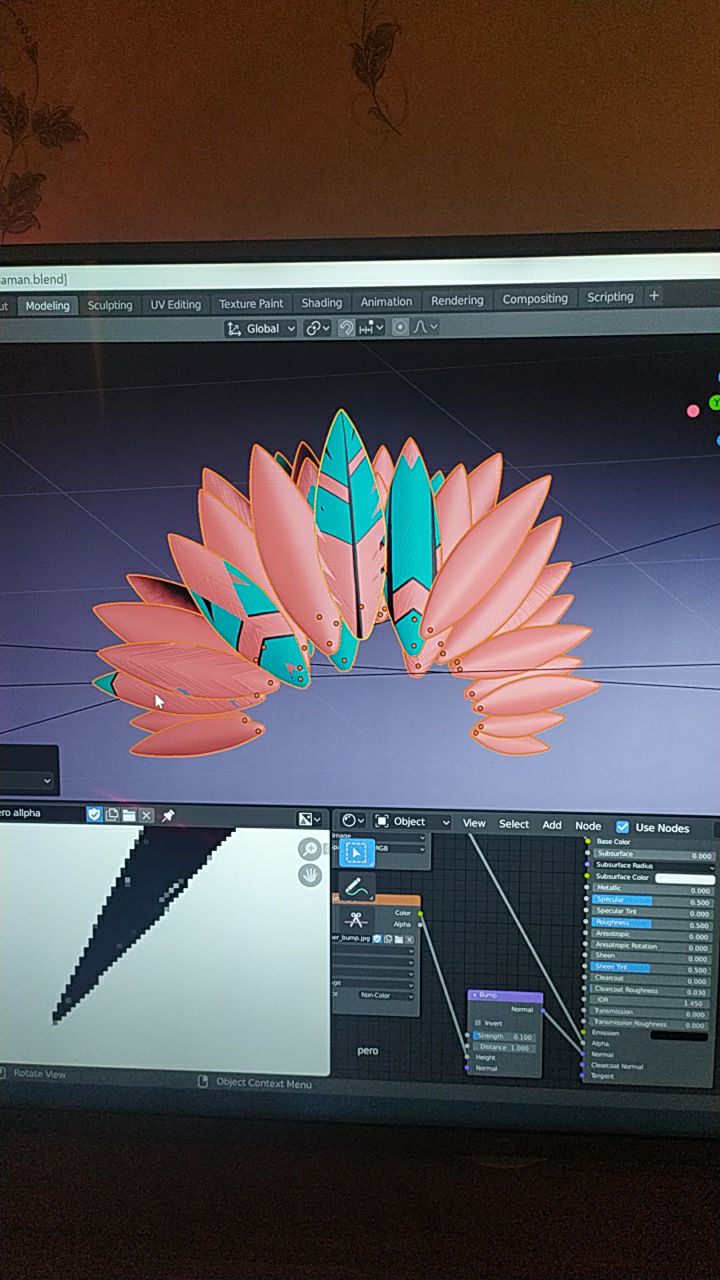Open the Object shader type dropdown
Screen dimensions: 720x1280
click(411, 822)
